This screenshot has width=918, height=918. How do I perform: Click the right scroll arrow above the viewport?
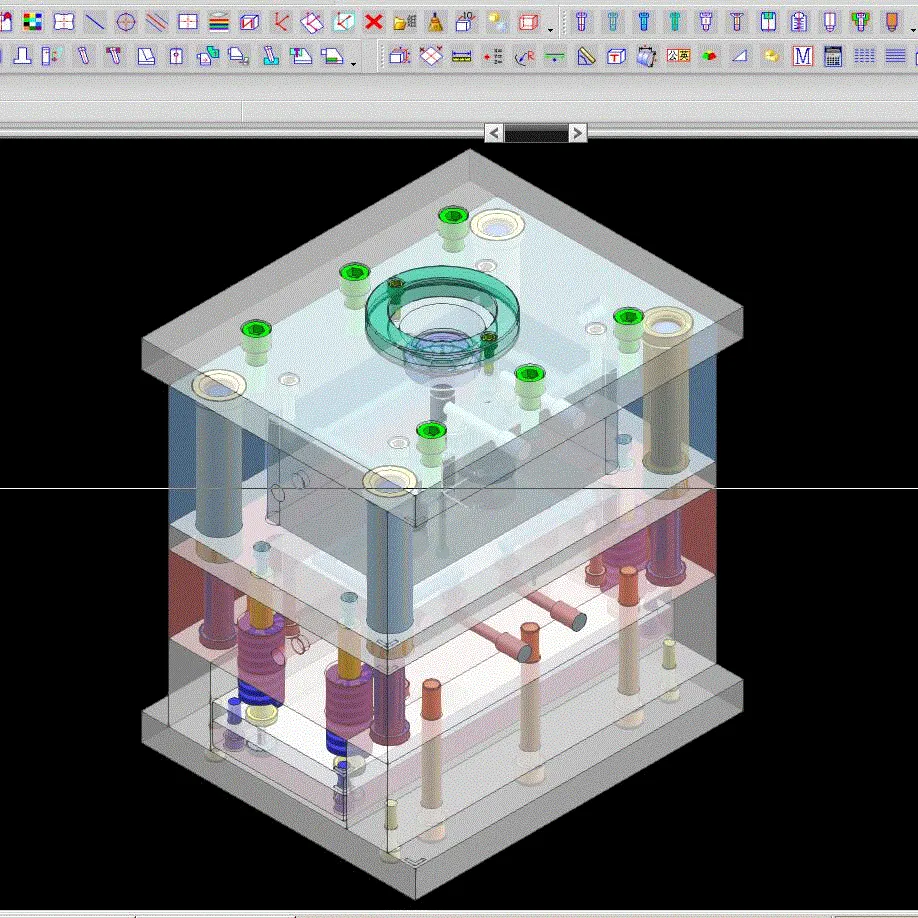[x=577, y=132]
